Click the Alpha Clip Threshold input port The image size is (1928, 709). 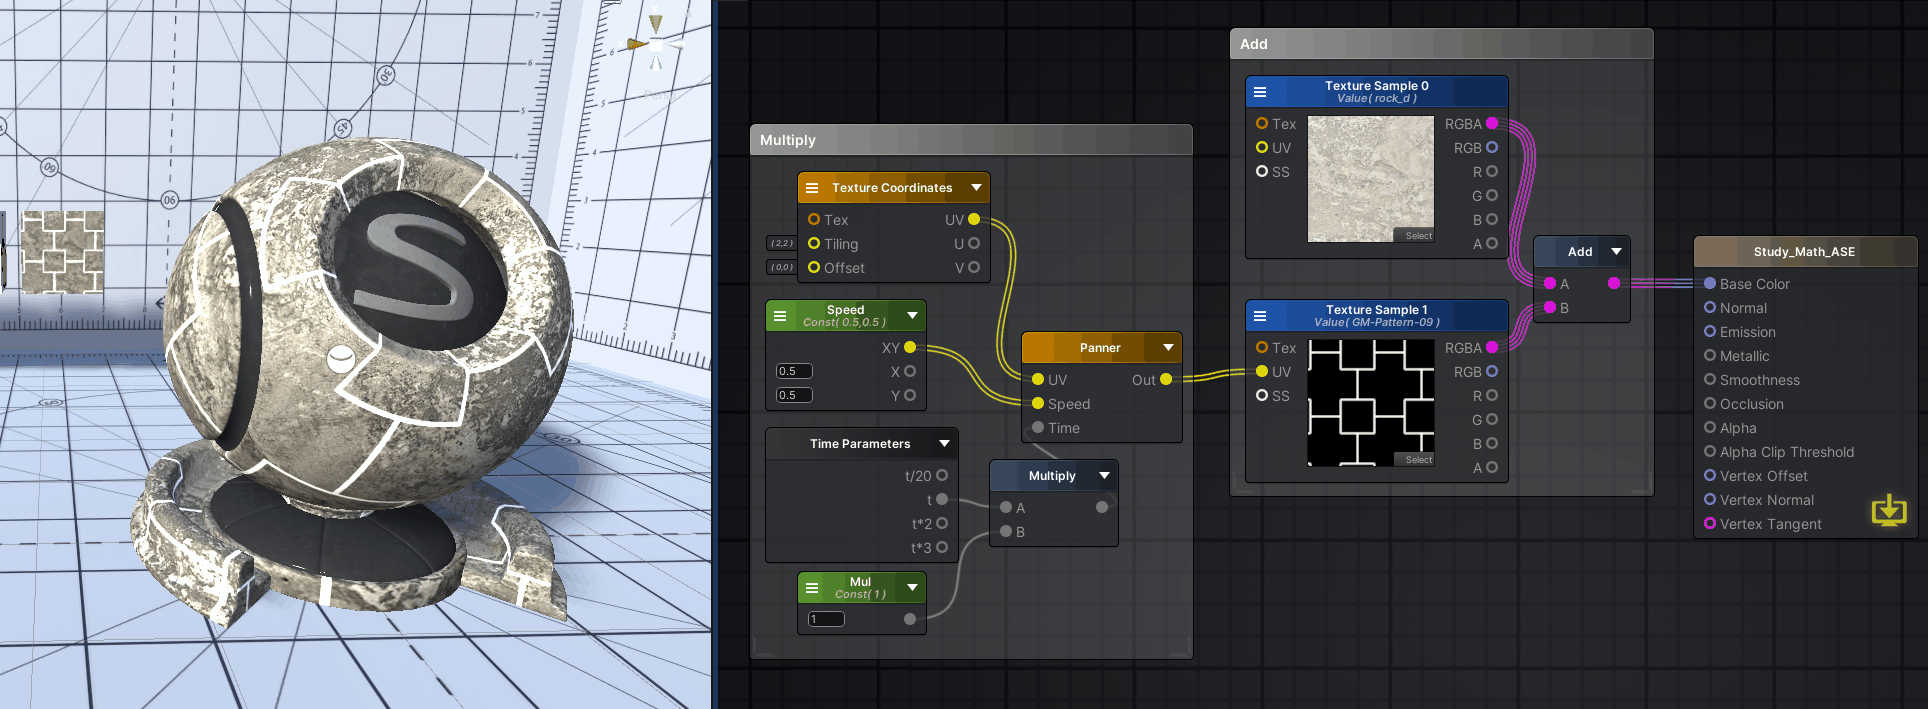(x=1710, y=452)
